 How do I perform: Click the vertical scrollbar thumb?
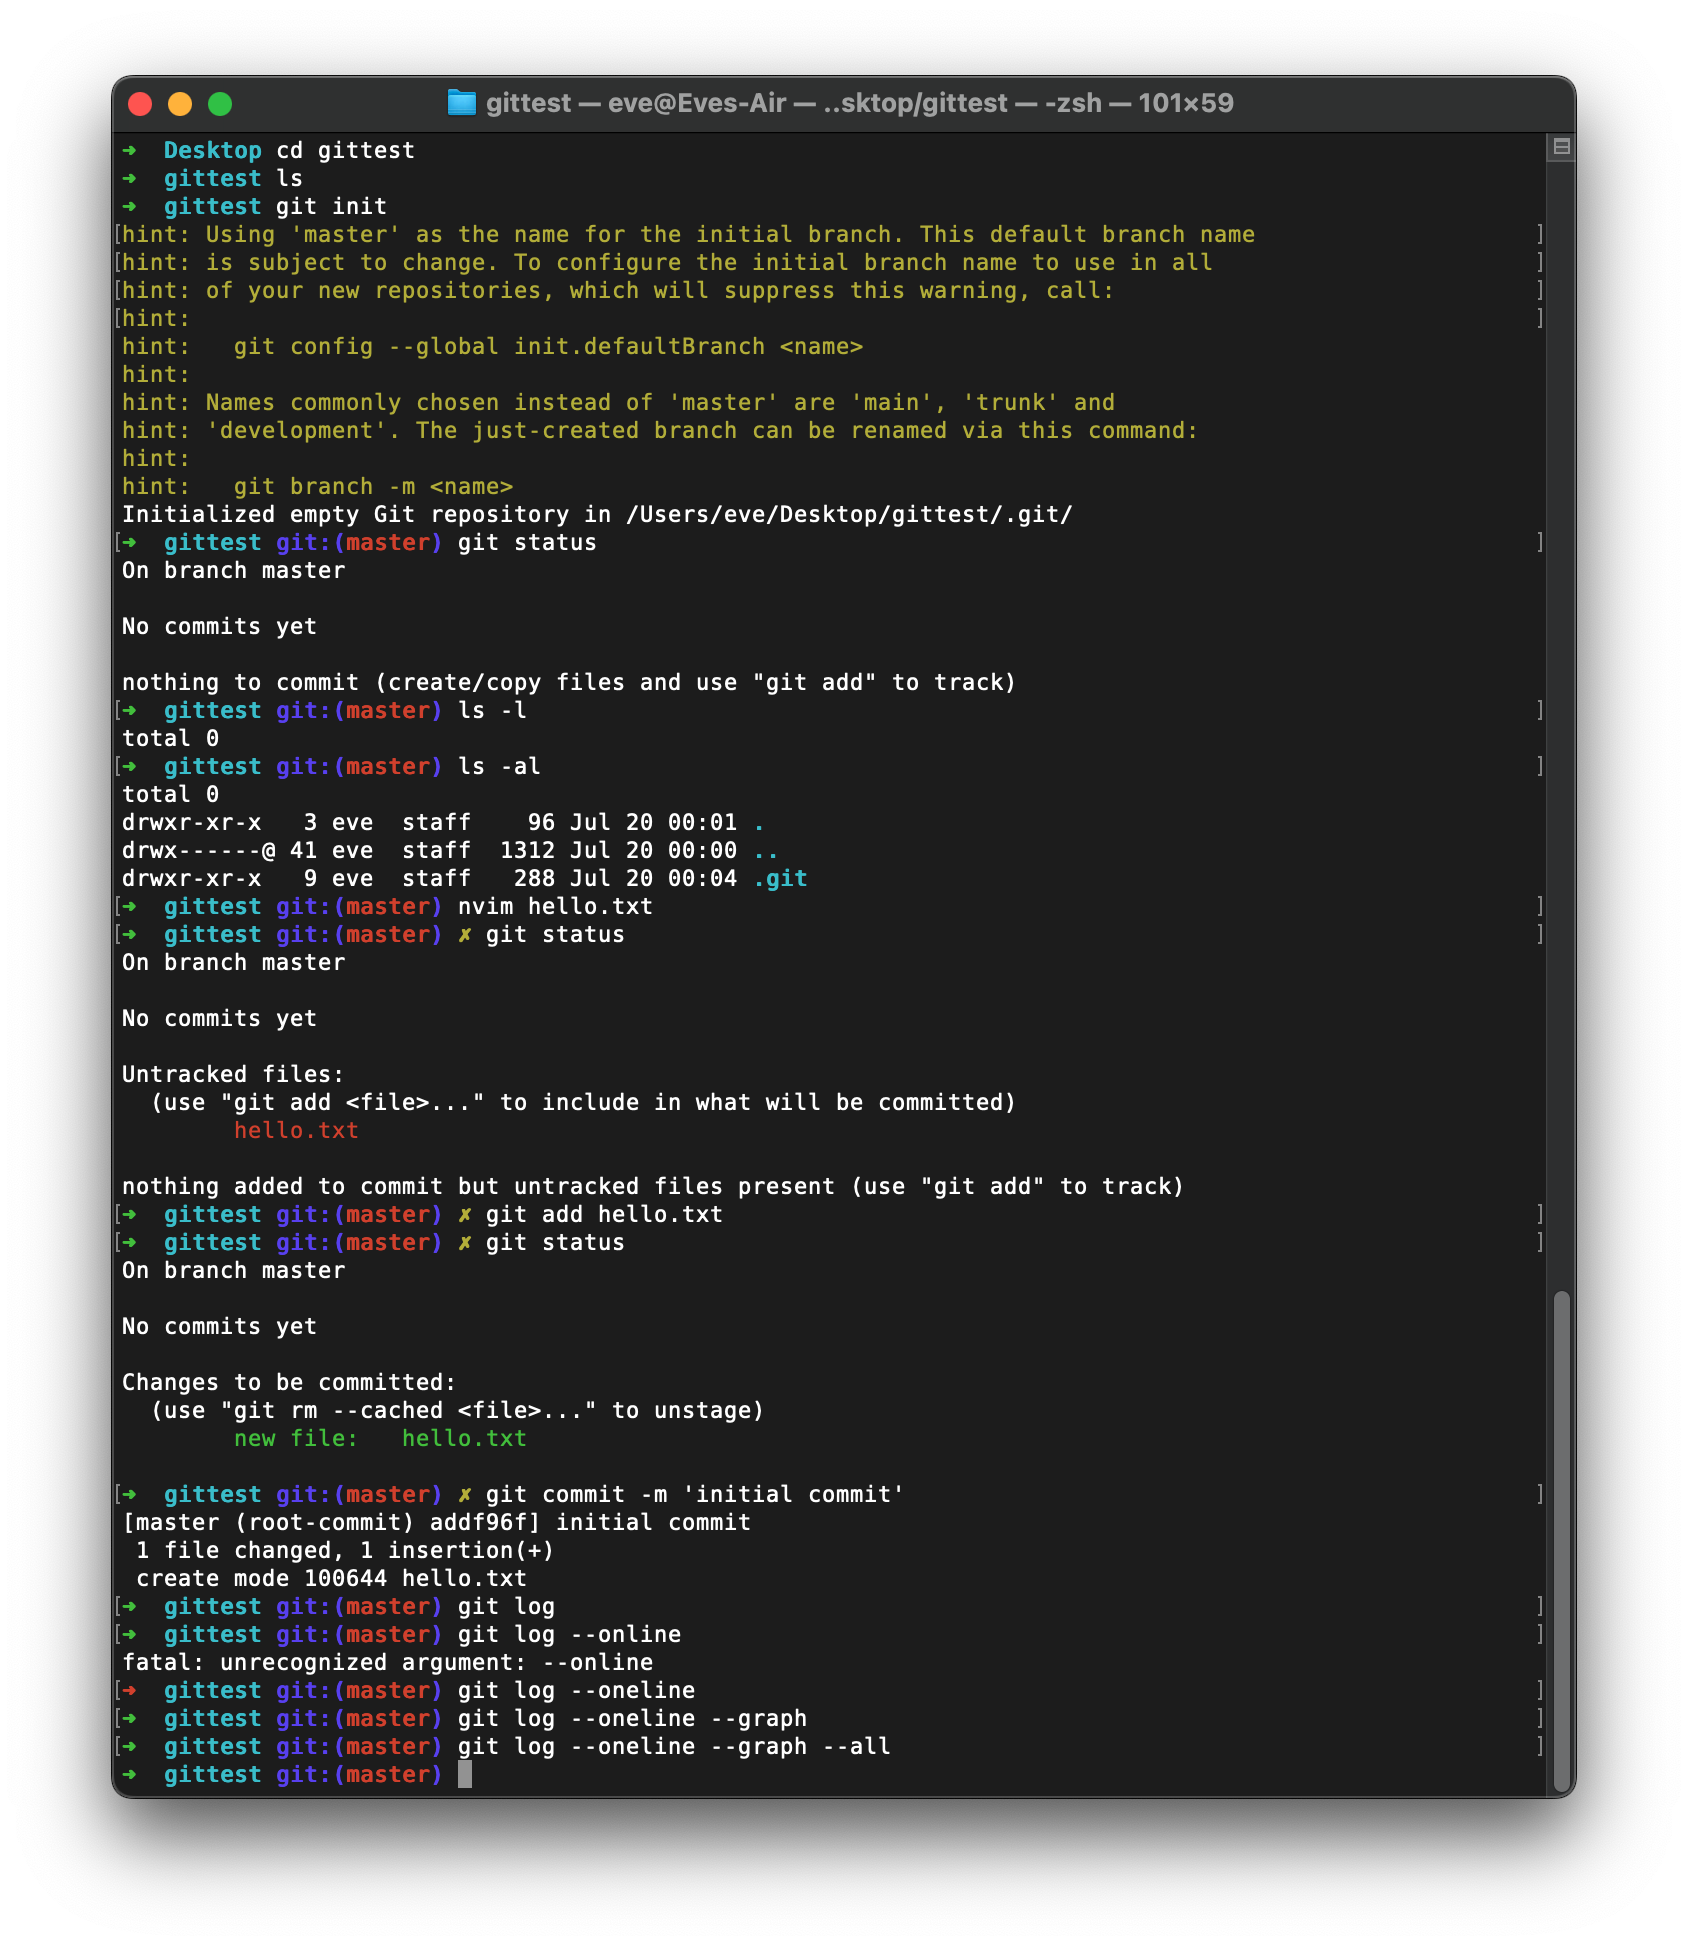1561,1541
